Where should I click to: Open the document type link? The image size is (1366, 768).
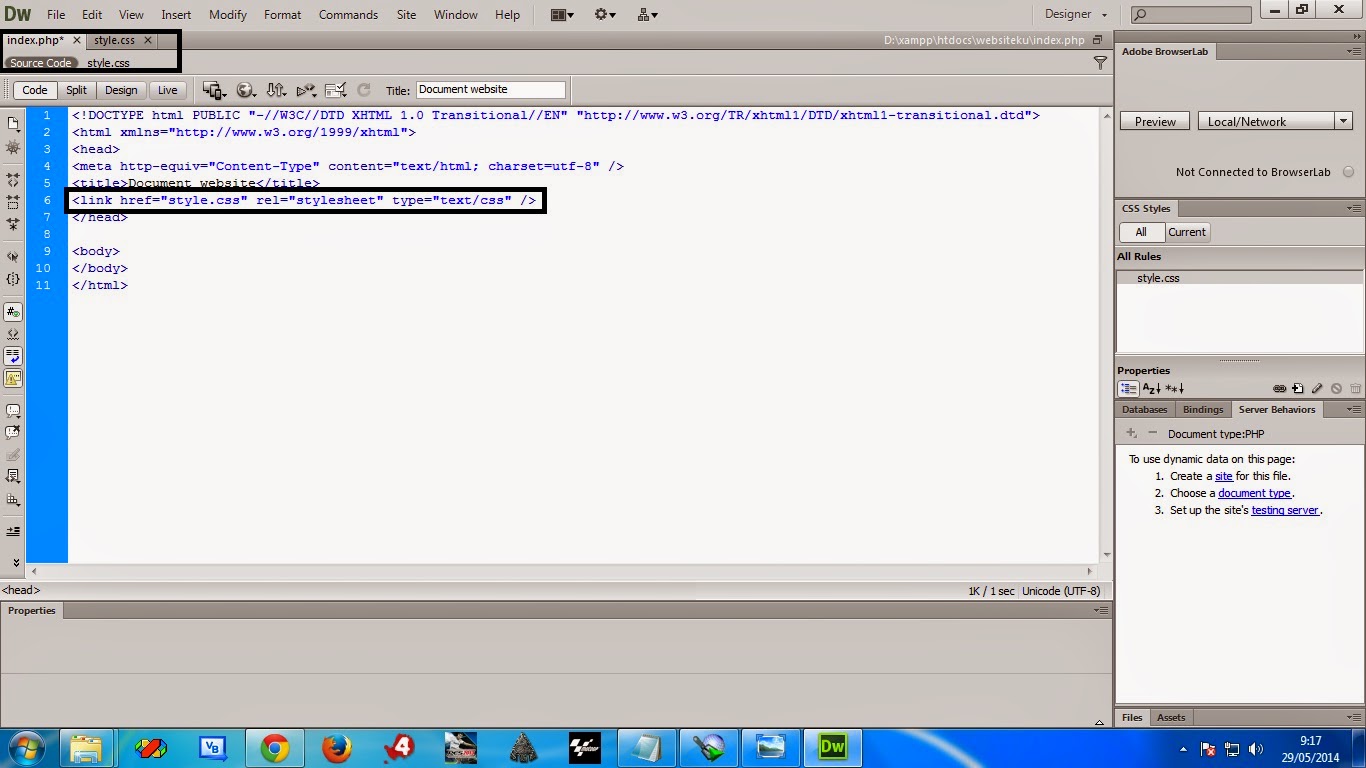point(1254,493)
